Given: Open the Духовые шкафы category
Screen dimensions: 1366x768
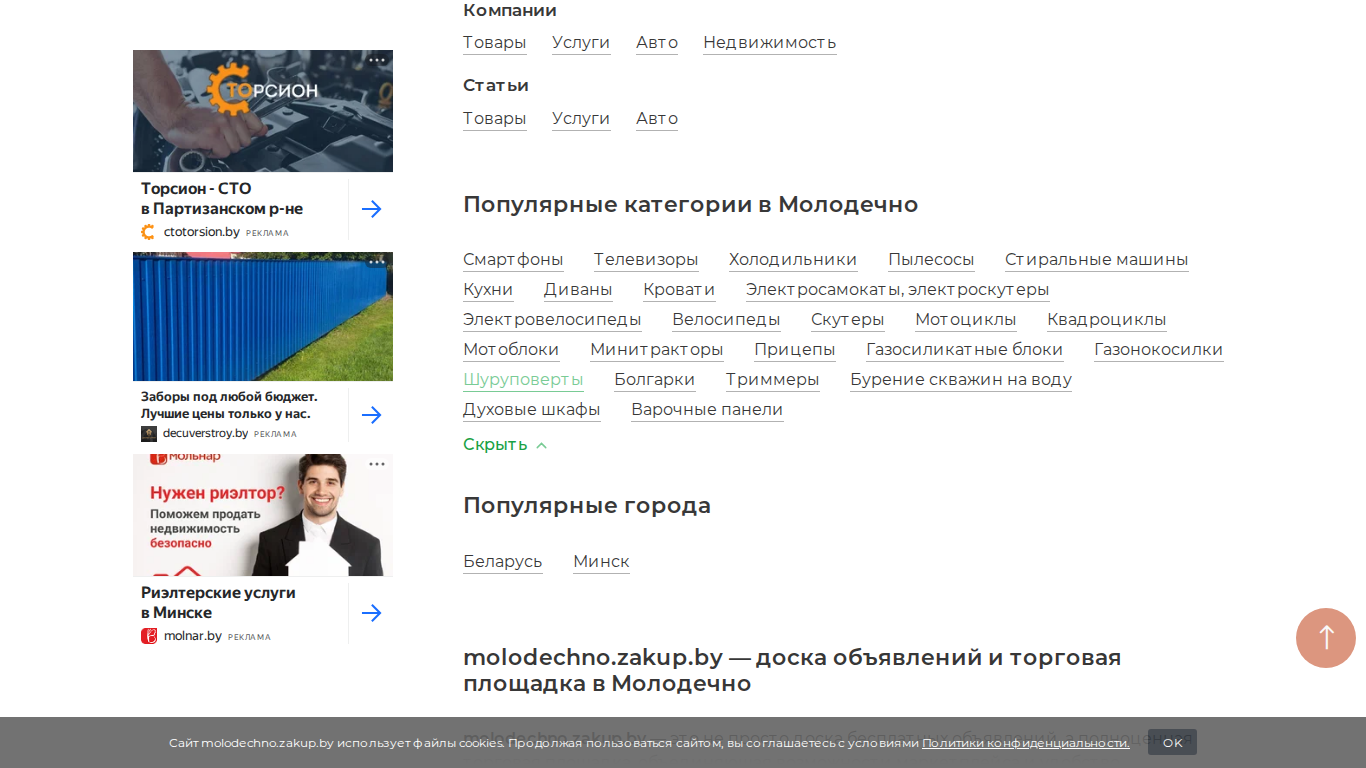Looking at the screenshot, I should 532,410.
